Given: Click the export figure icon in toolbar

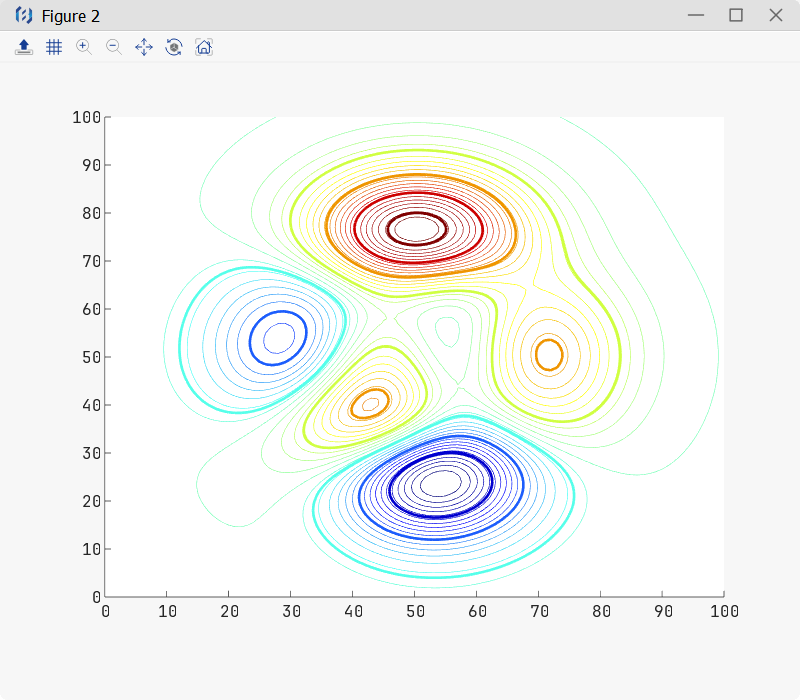Looking at the screenshot, I should tap(24, 47).
